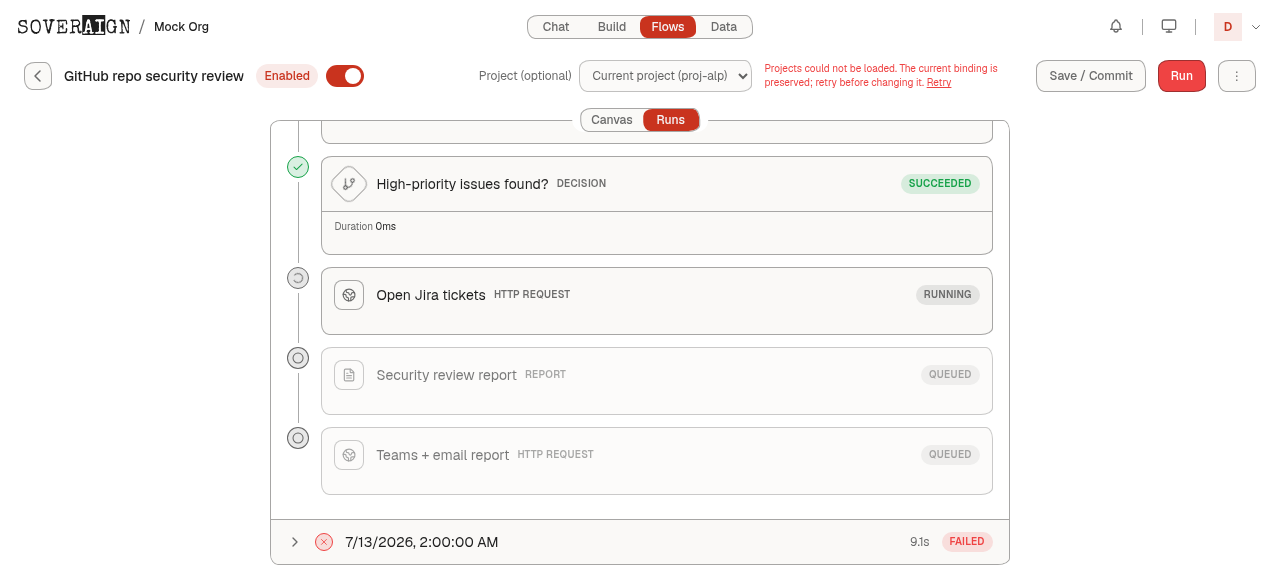Switch to the Build tab
Image resolution: width=1280 pixels, height=577 pixels.
coord(612,27)
